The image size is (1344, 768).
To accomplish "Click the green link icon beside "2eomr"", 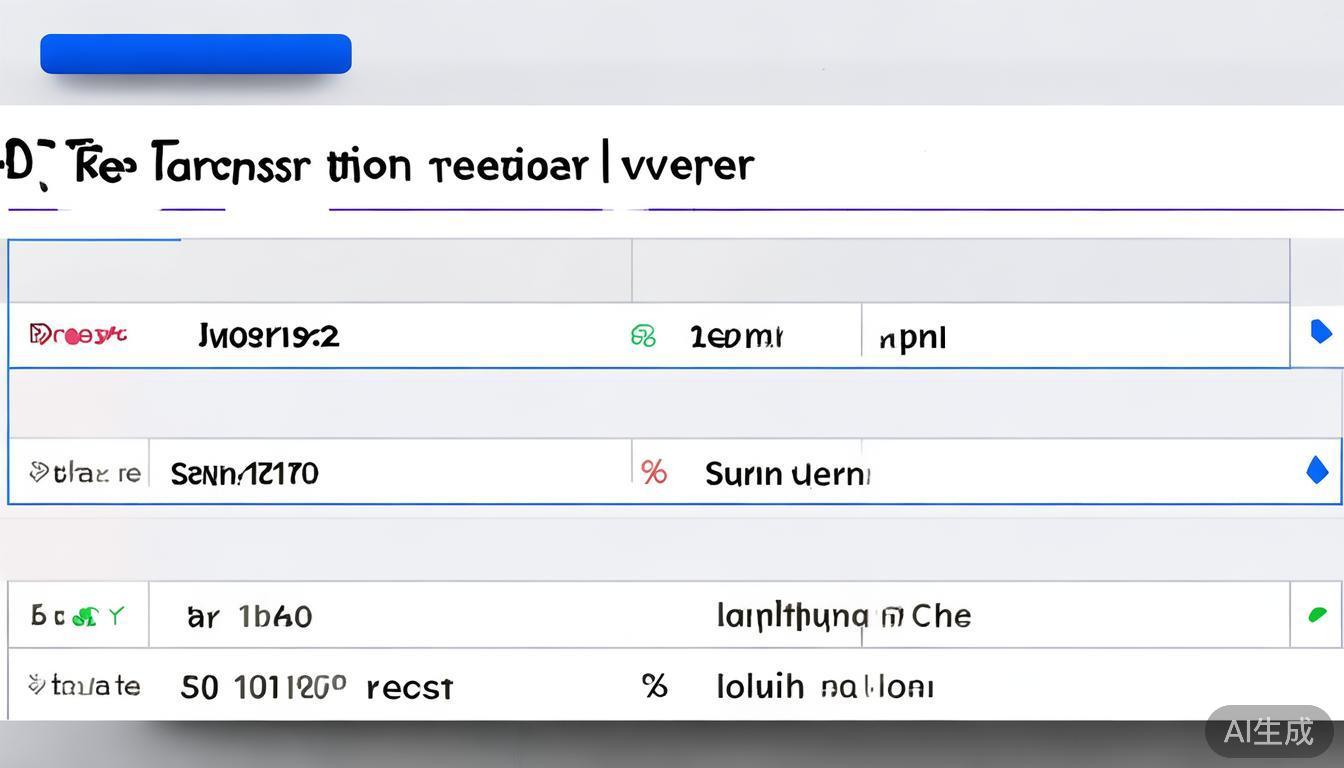I will click(643, 336).
